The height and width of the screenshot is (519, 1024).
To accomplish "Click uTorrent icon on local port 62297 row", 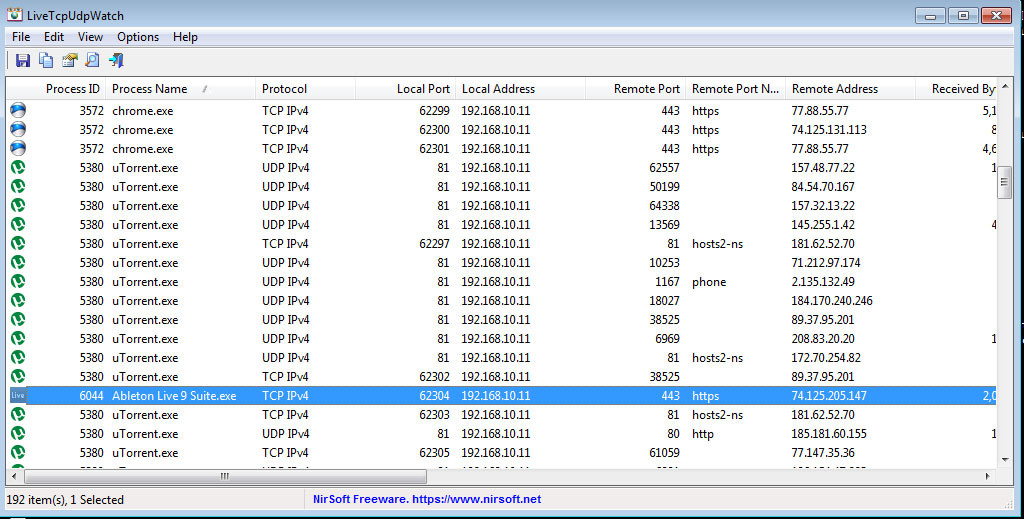I will point(18,244).
